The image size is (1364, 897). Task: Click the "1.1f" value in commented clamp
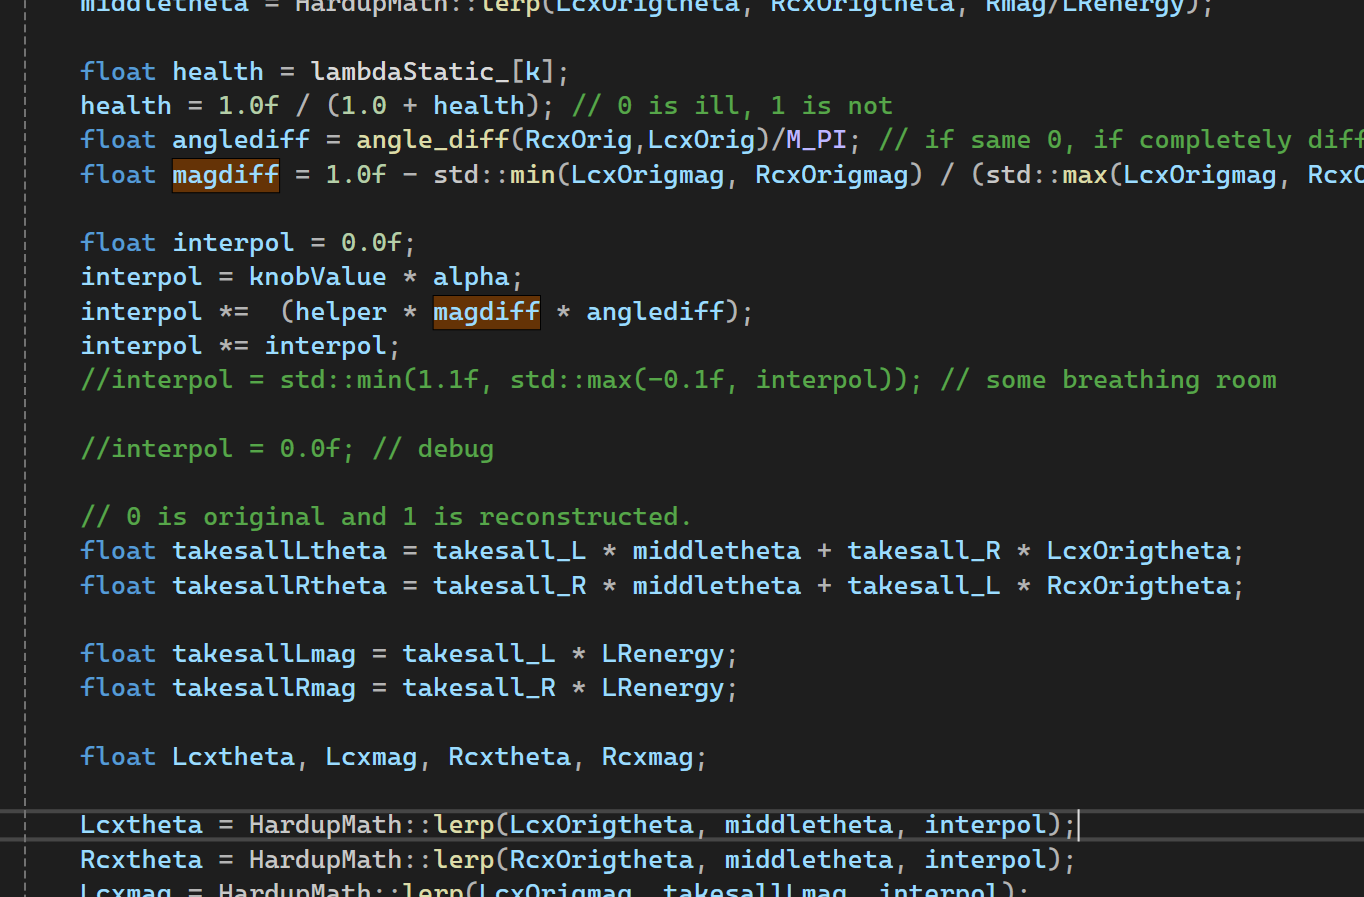click(x=448, y=380)
